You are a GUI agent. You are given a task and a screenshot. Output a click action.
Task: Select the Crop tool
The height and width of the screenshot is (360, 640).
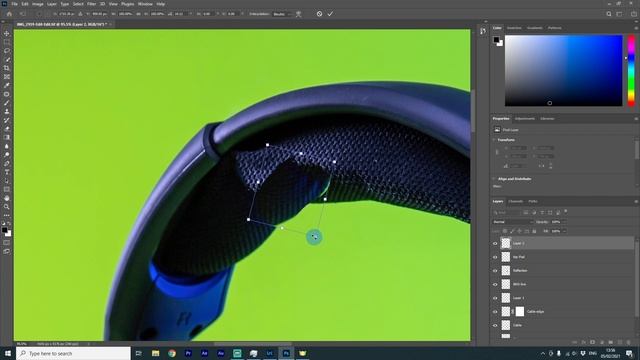7,68
